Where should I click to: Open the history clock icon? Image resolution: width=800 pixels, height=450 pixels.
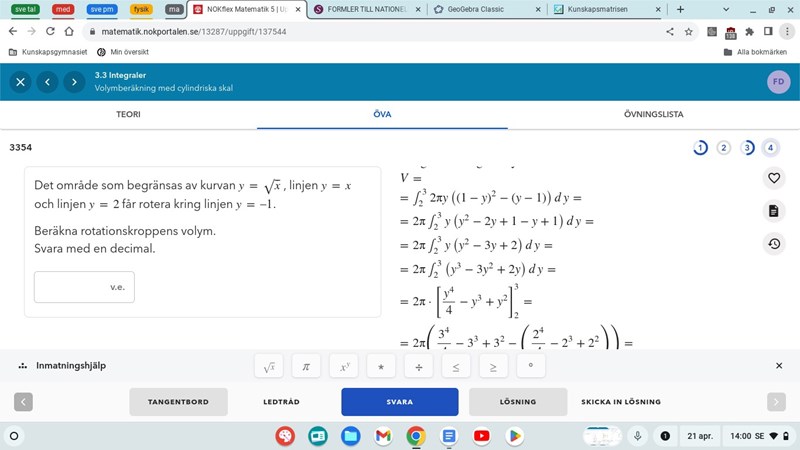tap(774, 244)
